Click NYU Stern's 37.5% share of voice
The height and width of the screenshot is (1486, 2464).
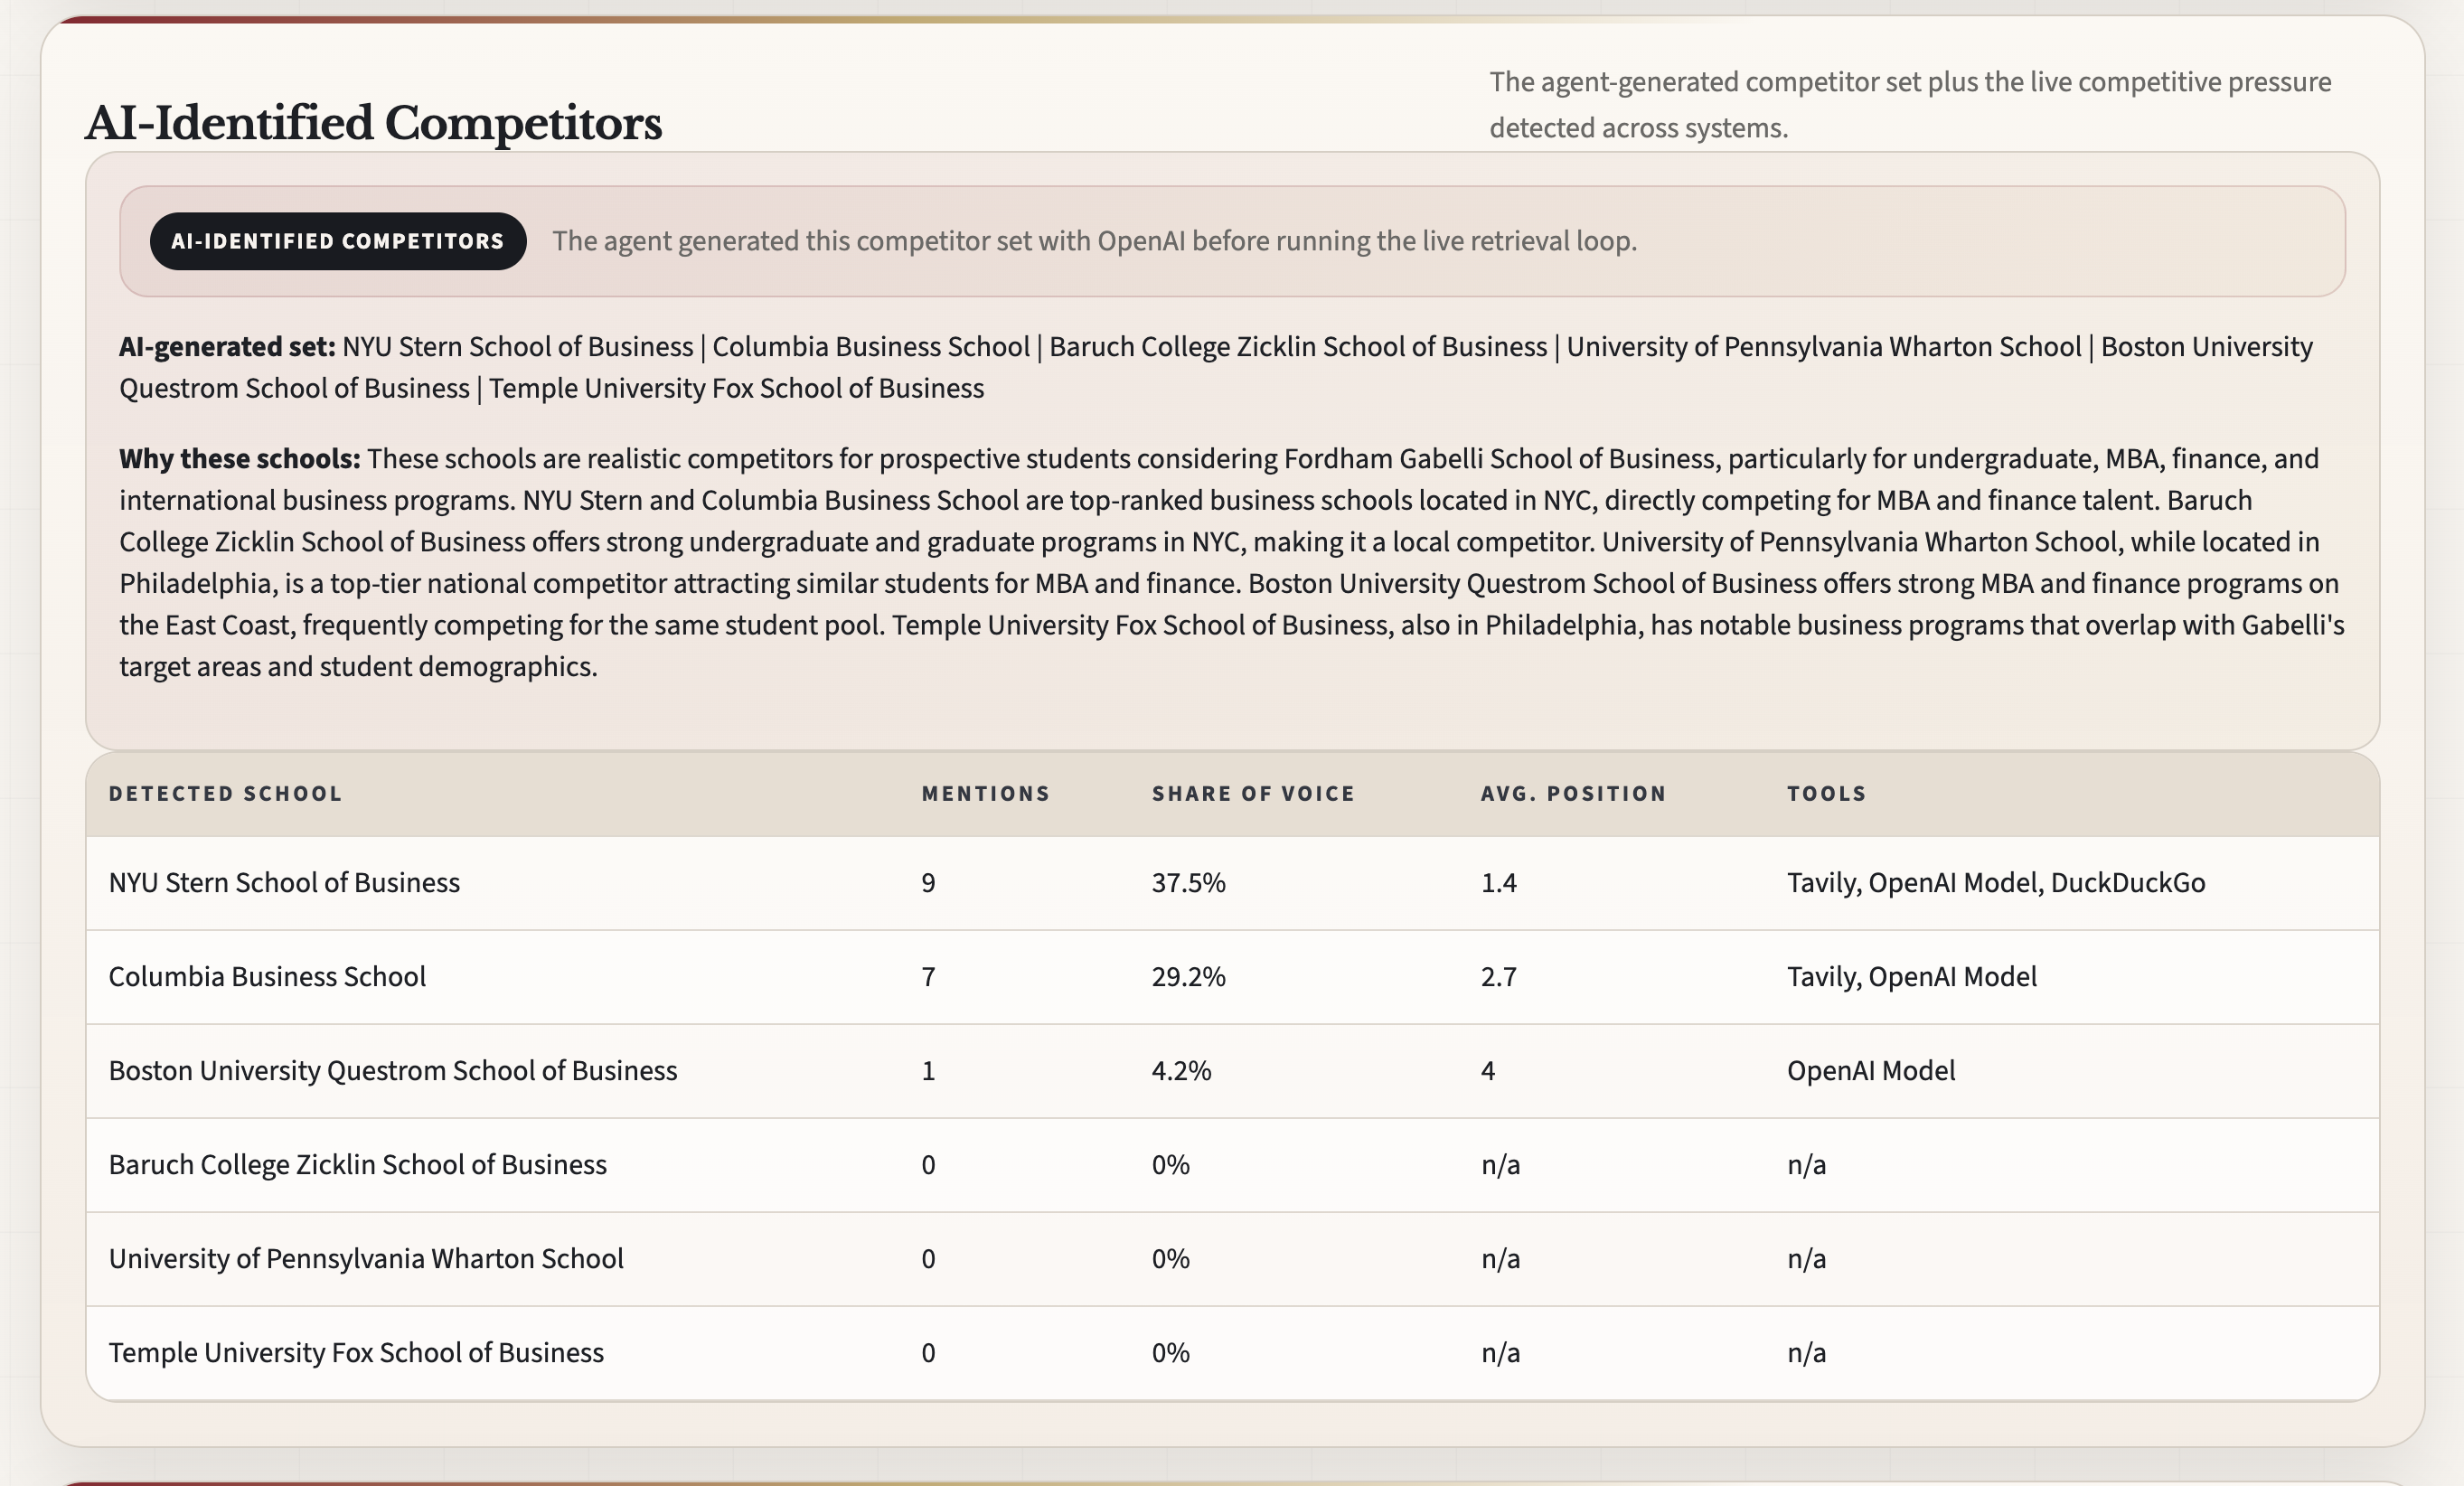[1188, 882]
